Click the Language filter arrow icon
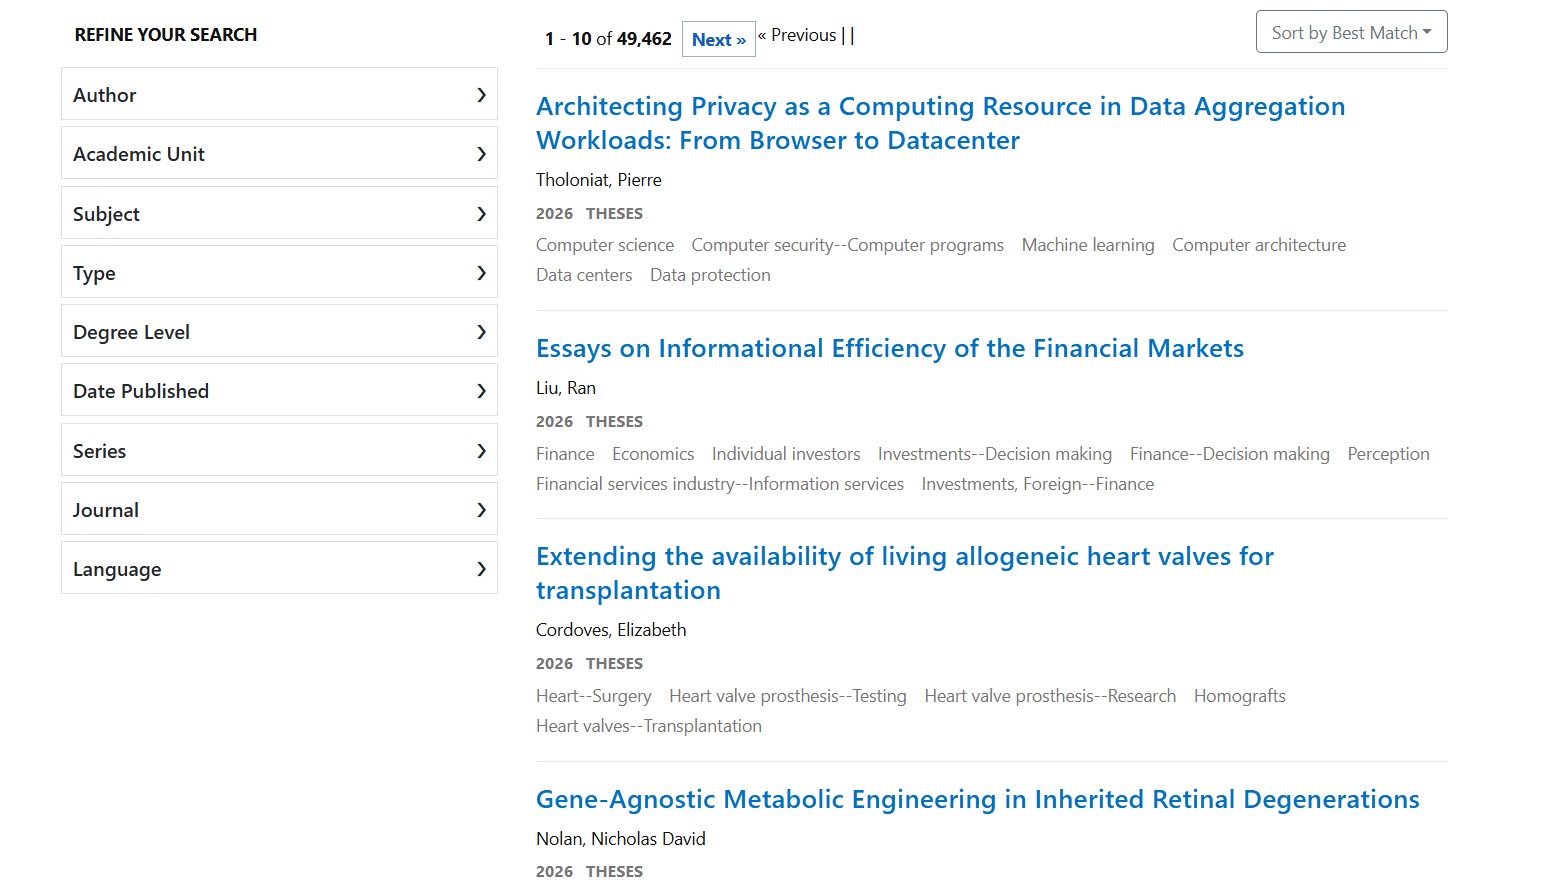Screen dimensions: 1555x887 (480, 569)
